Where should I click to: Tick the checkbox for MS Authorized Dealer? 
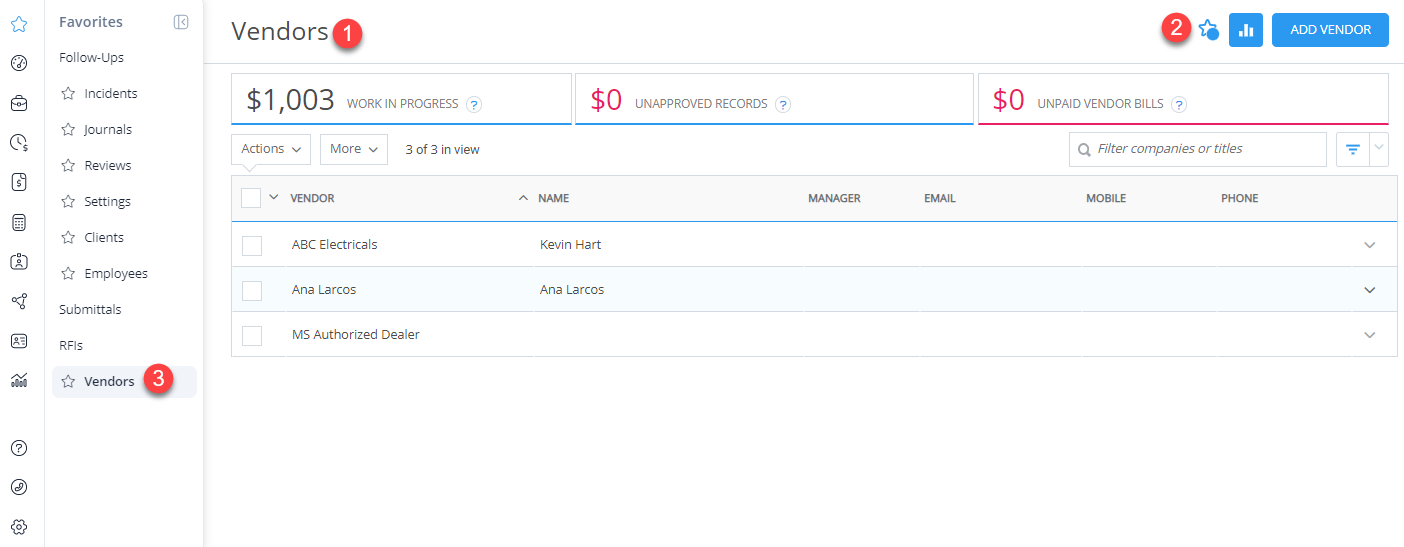coord(252,335)
